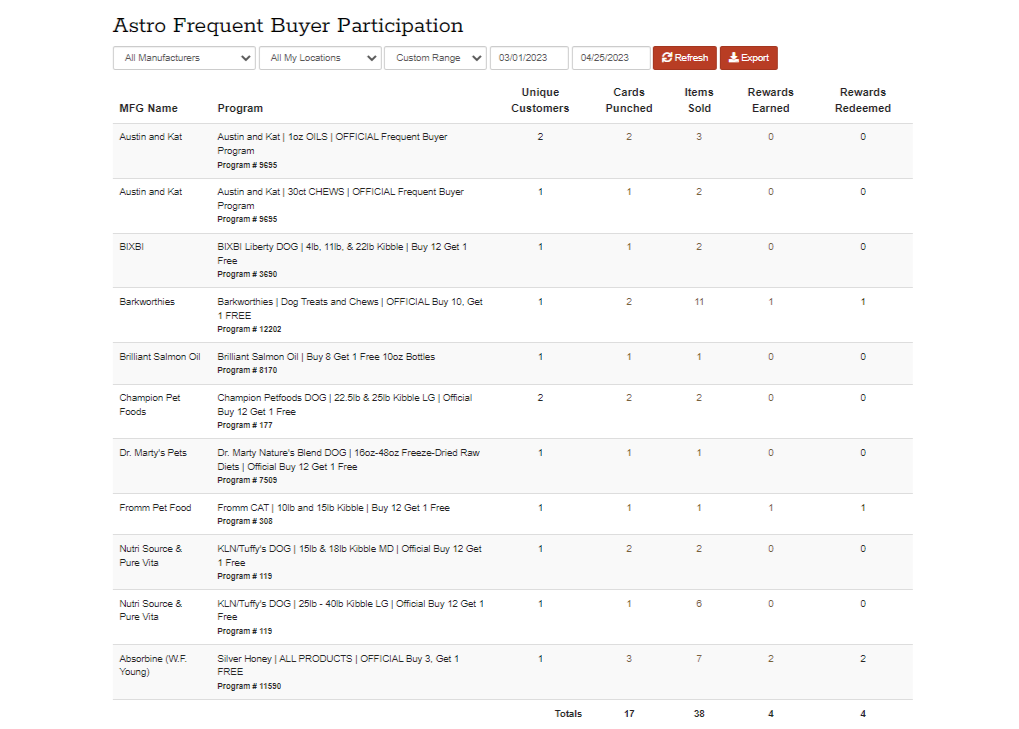Click the export download icon
Viewport: 1019px width, 729px height.
point(733,58)
